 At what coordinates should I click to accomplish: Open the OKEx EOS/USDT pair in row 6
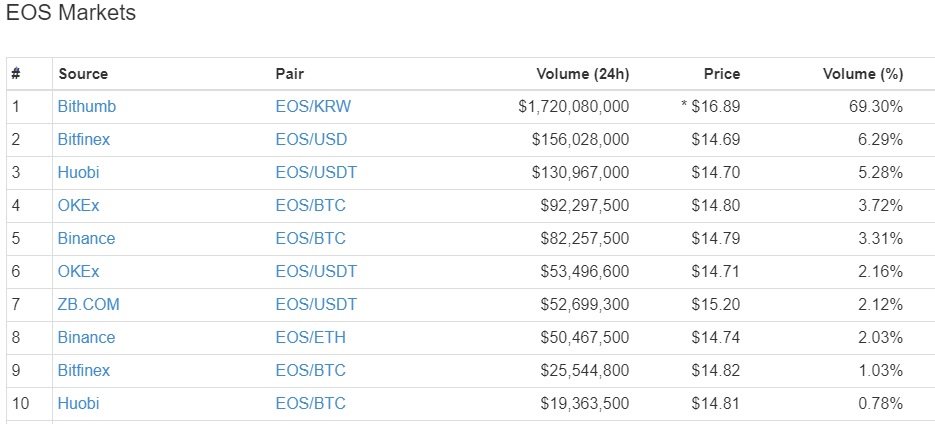coord(316,272)
